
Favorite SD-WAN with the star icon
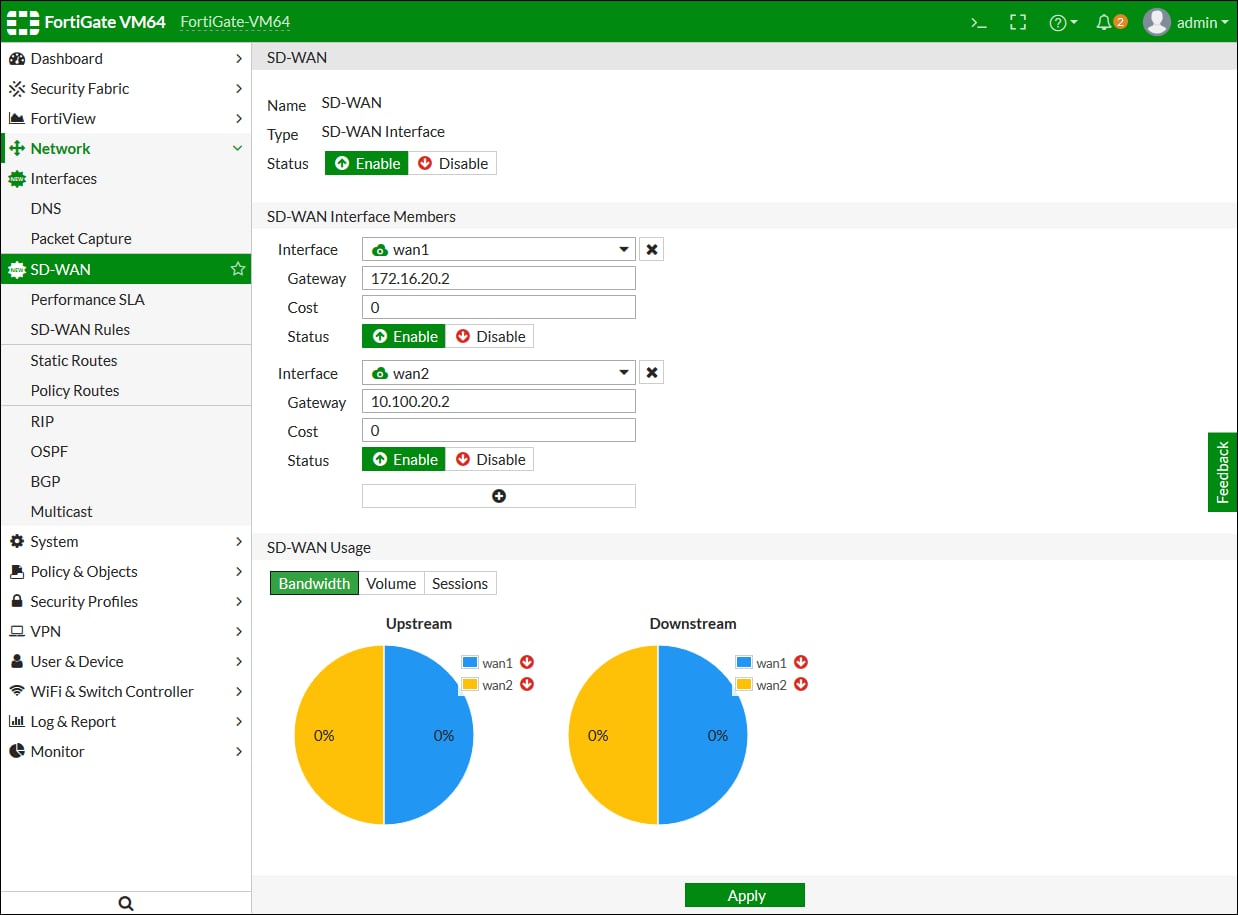238,269
